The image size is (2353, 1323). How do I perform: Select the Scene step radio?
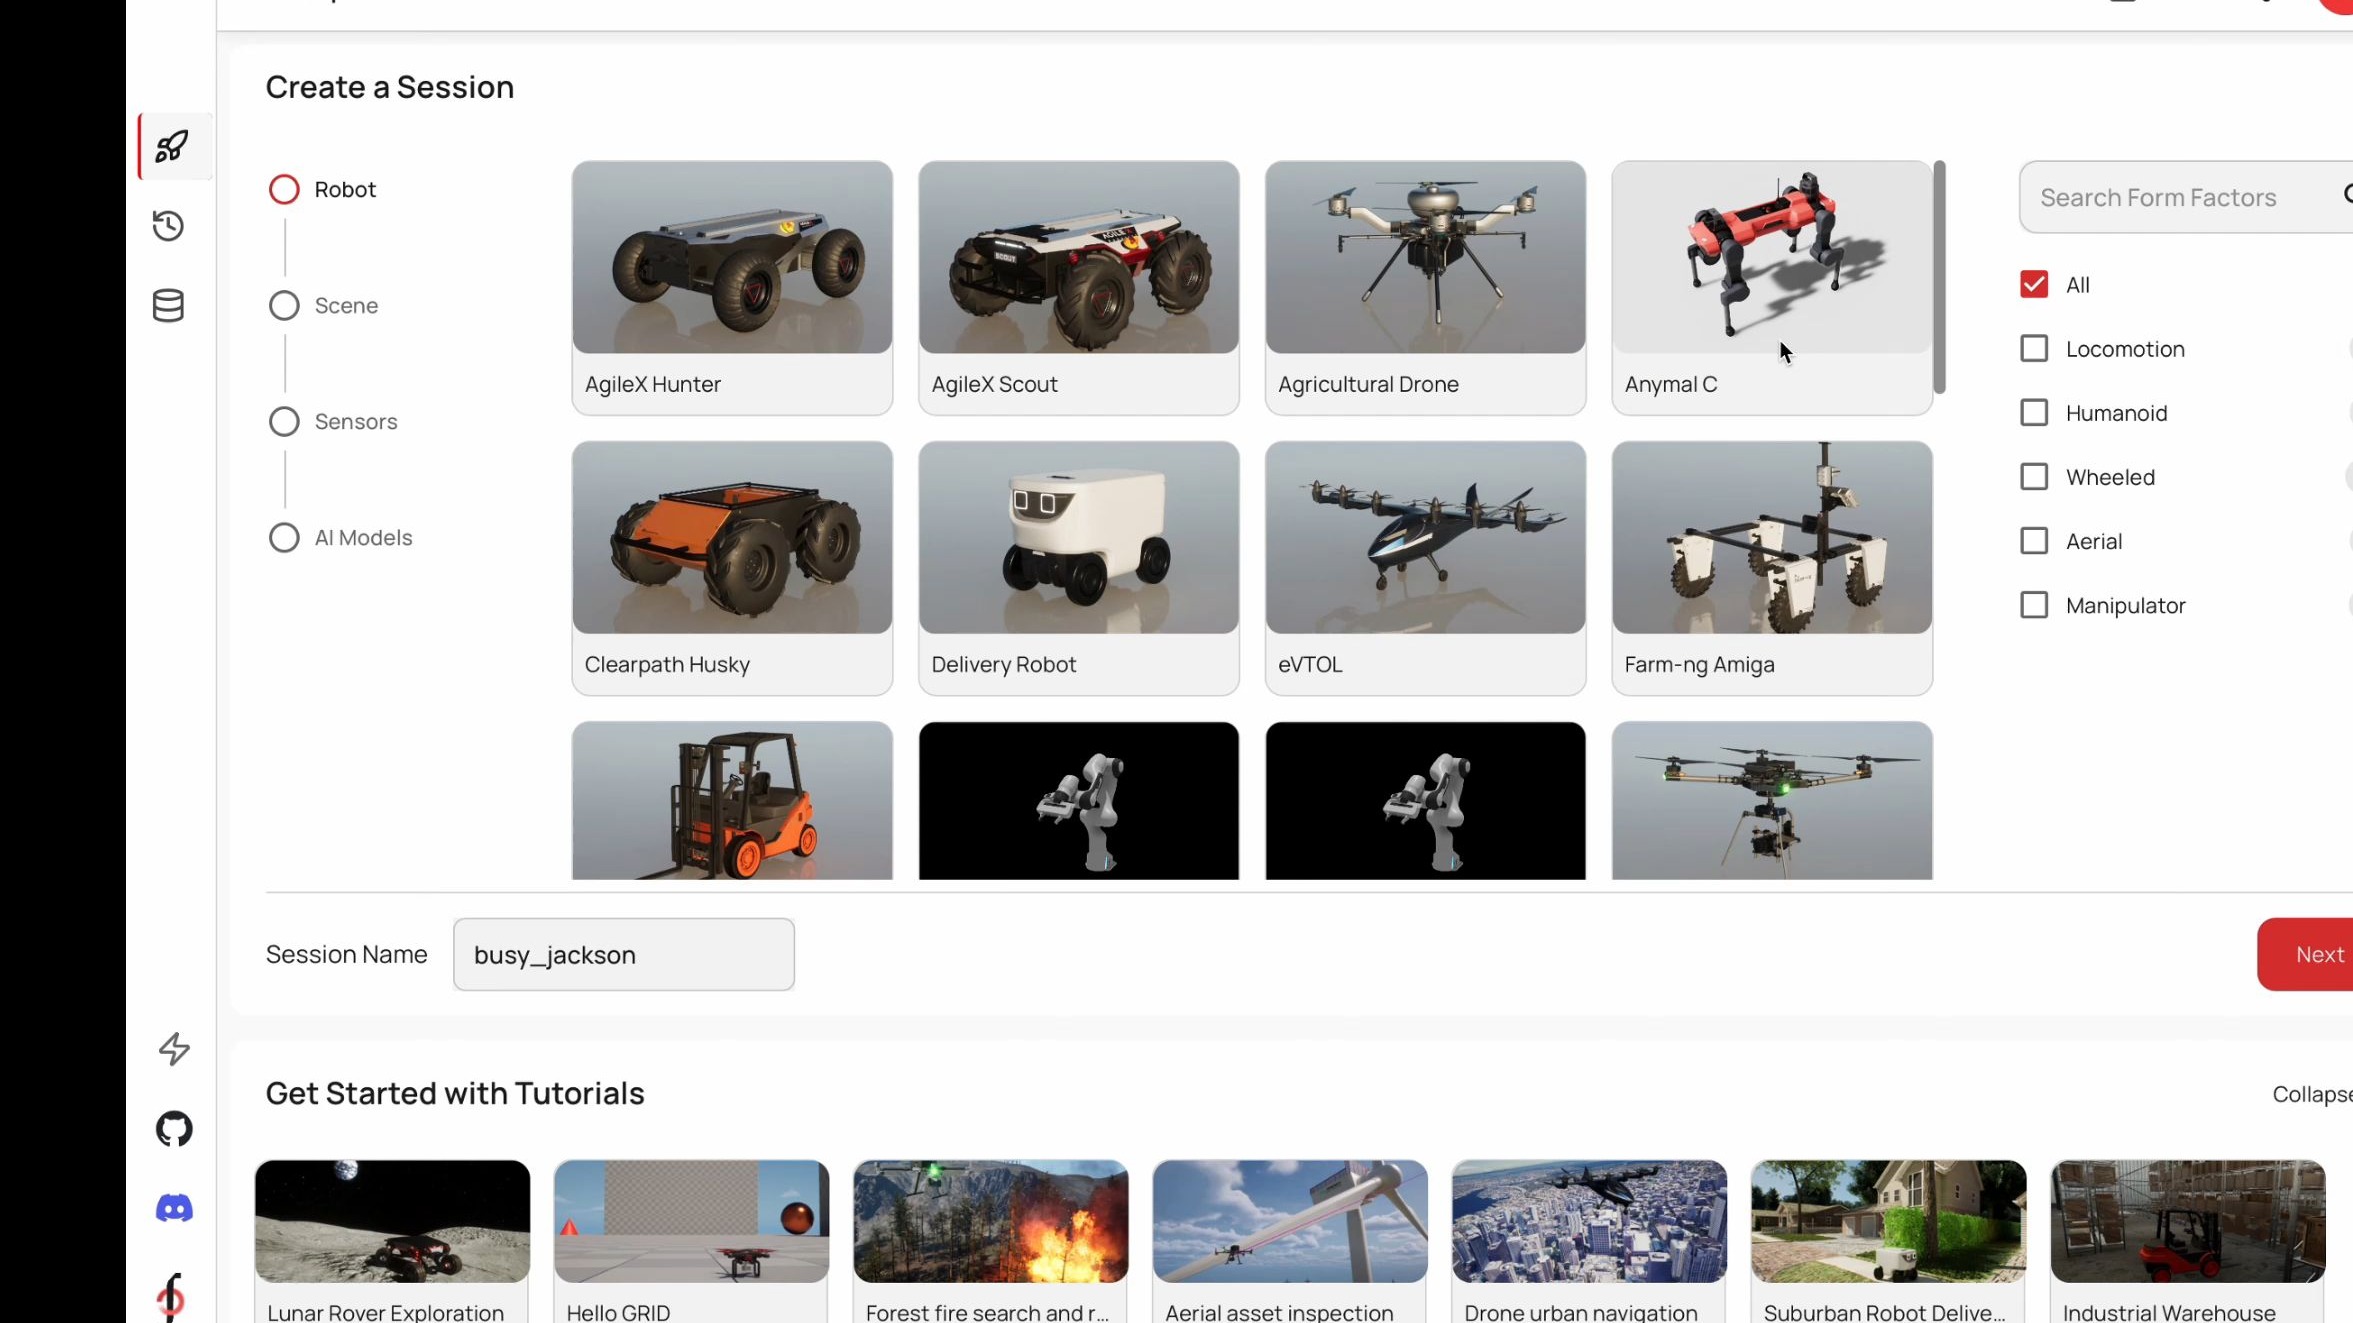pyautogui.click(x=284, y=306)
